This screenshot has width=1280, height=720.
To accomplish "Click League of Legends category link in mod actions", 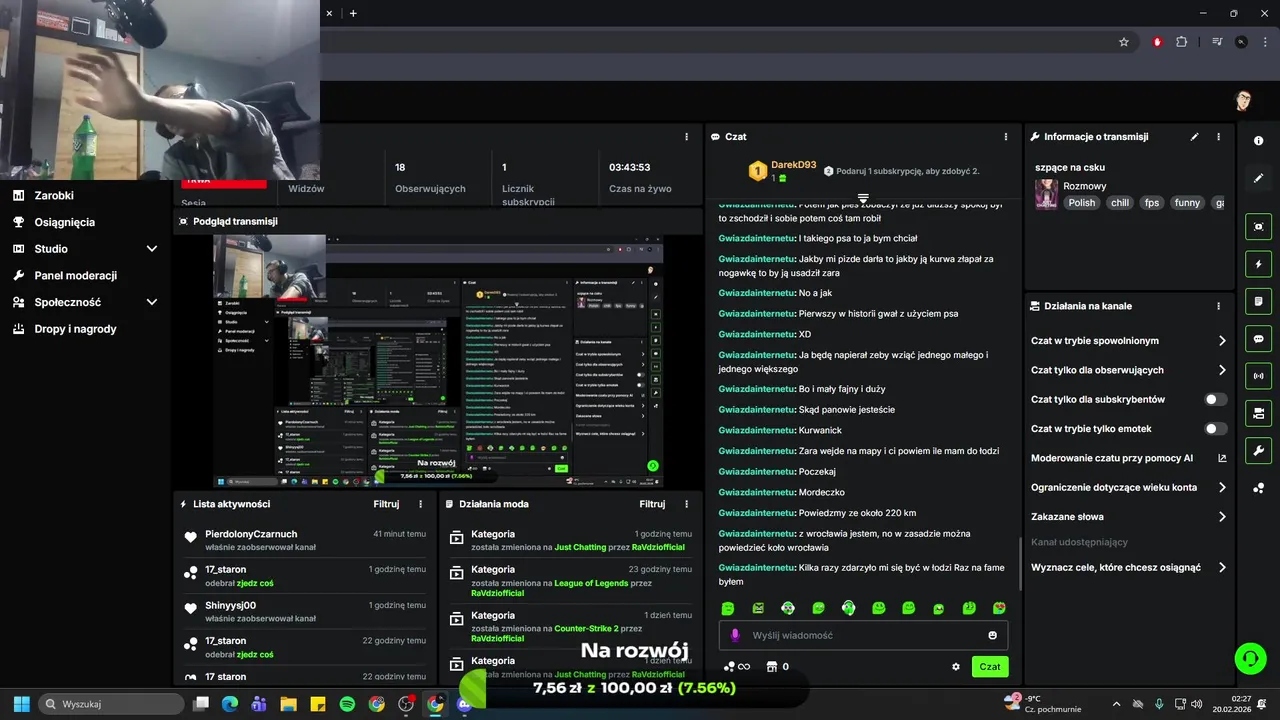I will click(591, 583).
